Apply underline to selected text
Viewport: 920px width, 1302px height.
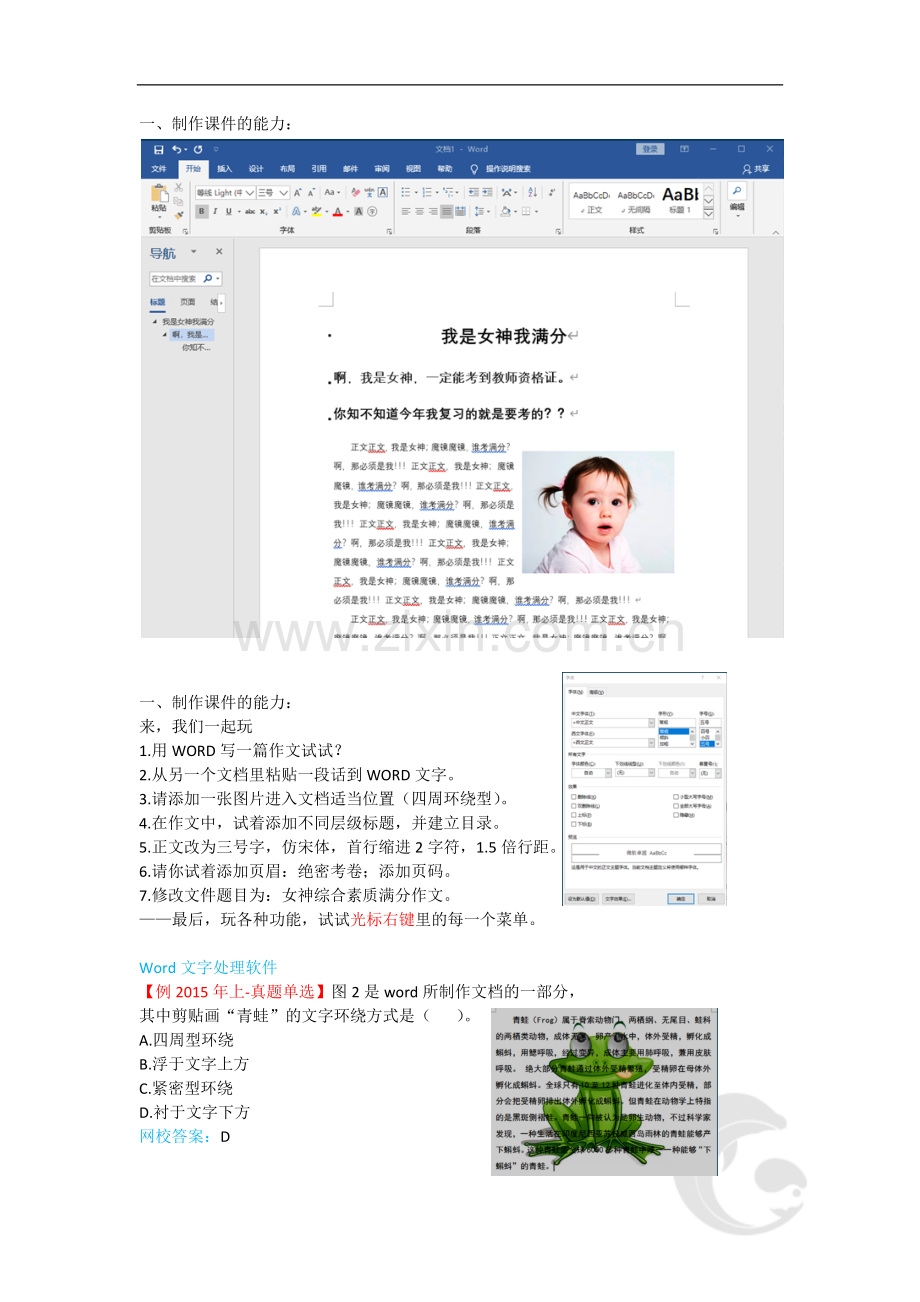coord(227,211)
